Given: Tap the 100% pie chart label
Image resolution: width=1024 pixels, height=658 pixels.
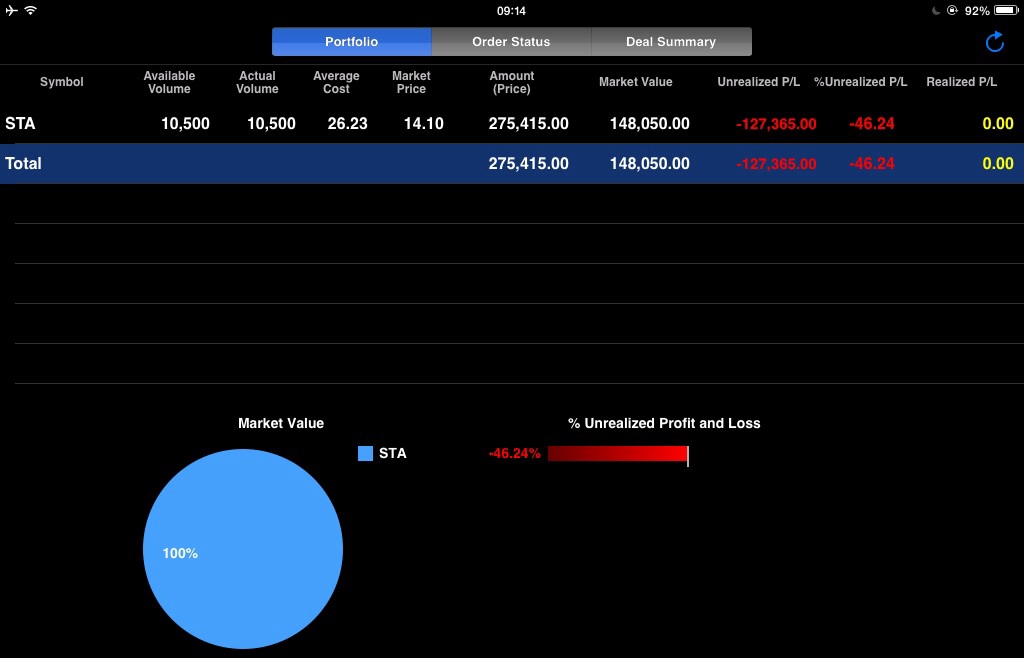Looking at the screenshot, I should click(x=180, y=554).
